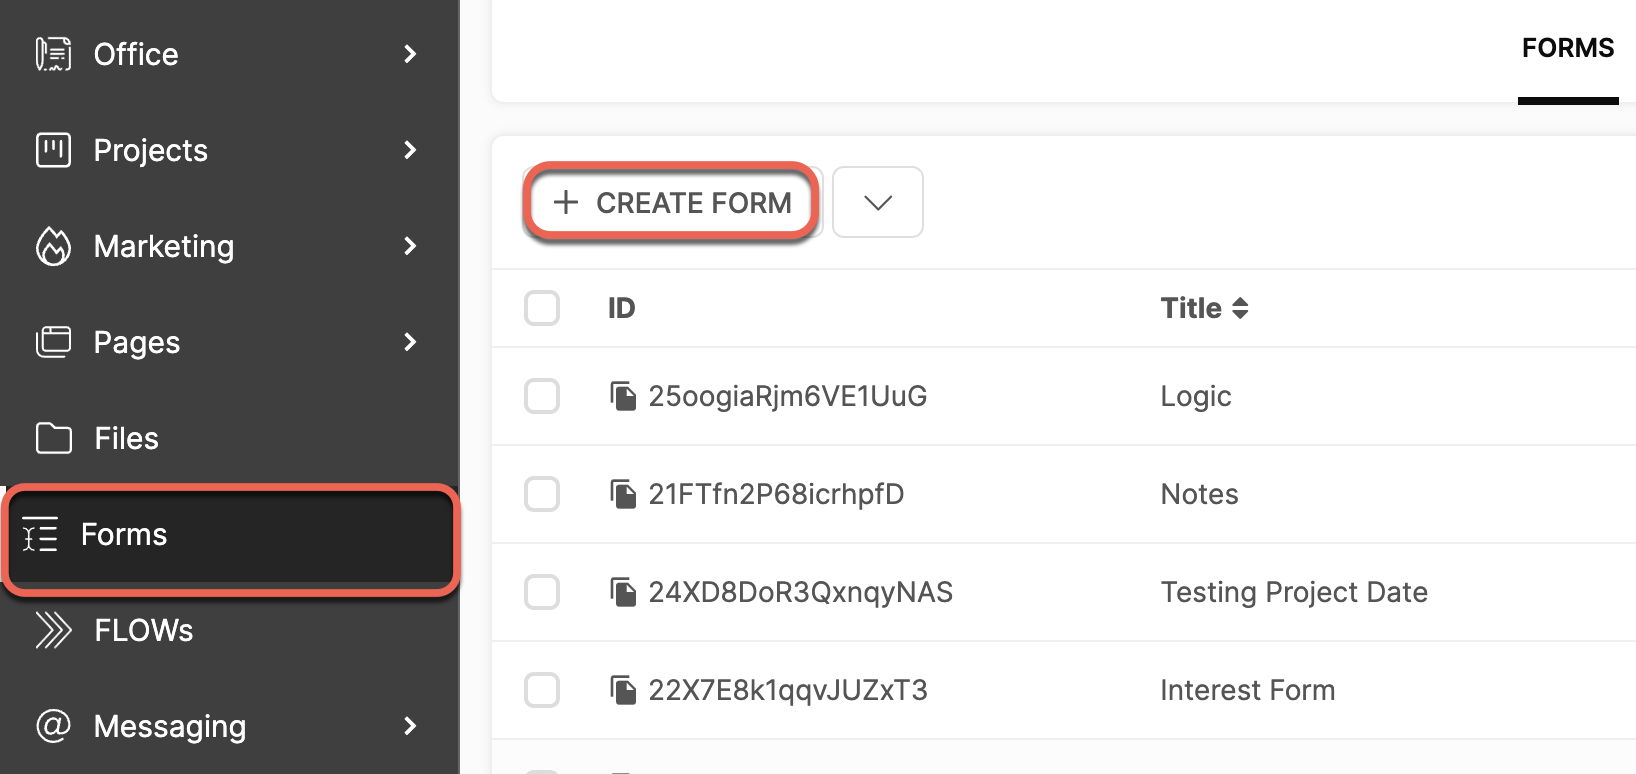Open Projects in the sidebar

point(229,150)
